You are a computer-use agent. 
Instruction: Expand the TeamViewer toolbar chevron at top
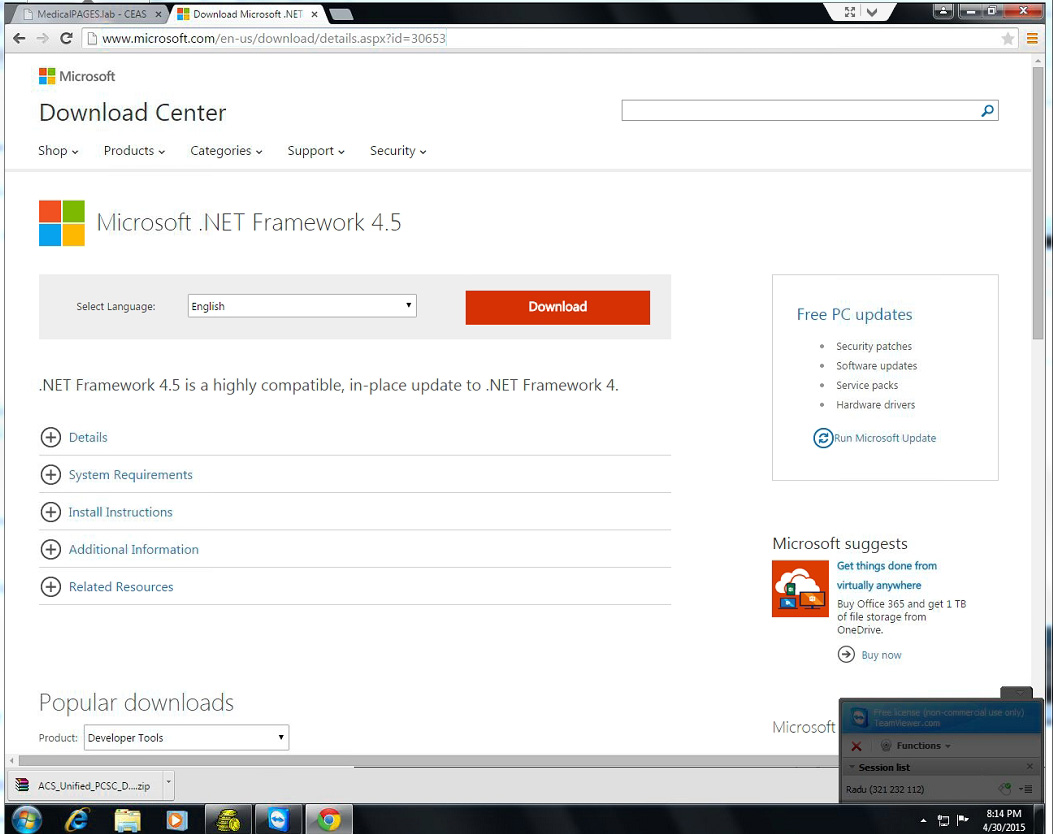(872, 11)
